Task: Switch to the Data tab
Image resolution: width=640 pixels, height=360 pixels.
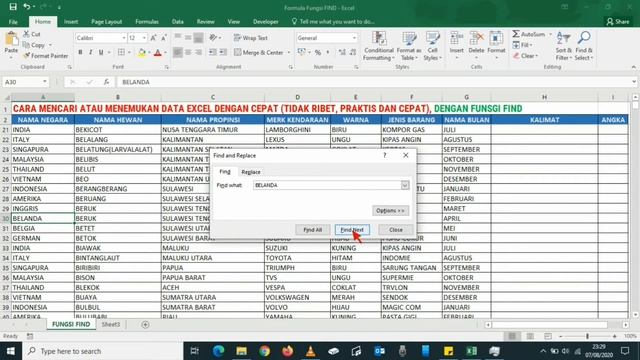Action: pos(178,22)
